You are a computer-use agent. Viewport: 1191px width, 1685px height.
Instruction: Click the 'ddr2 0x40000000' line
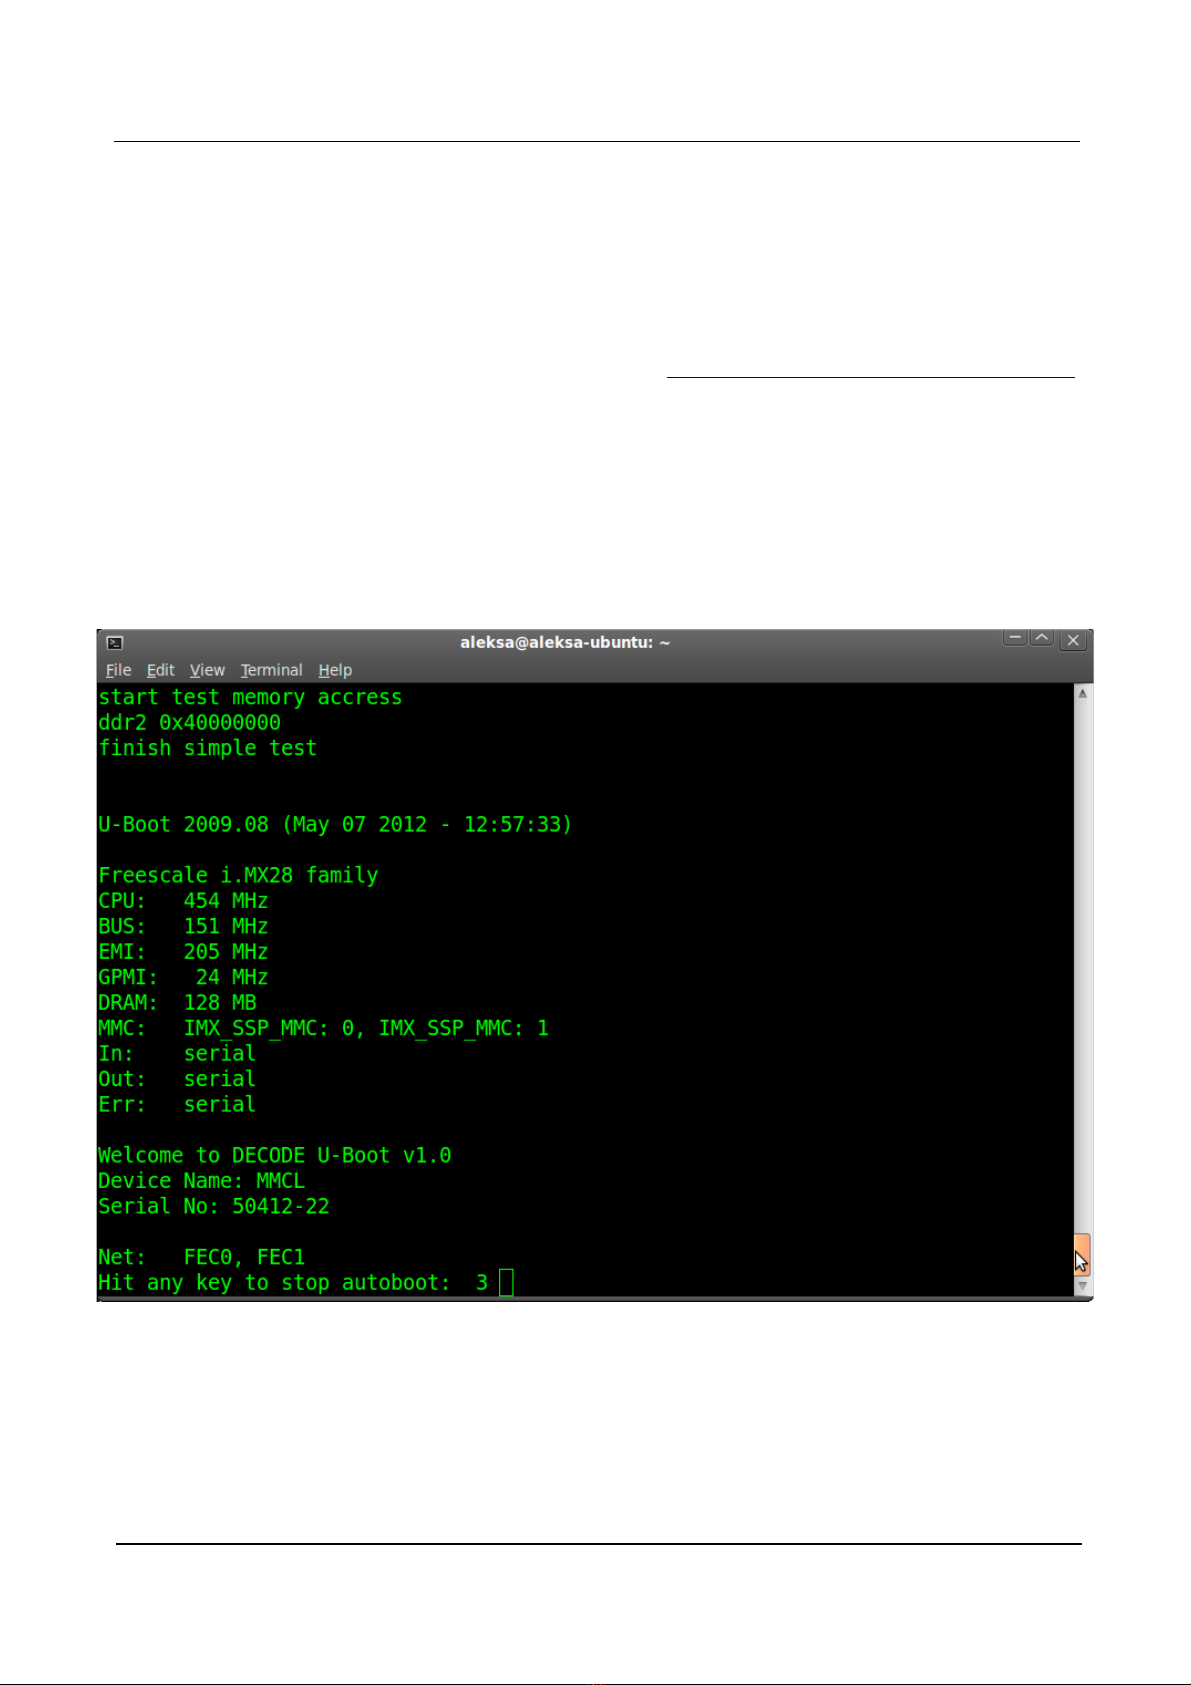[x=189, y=723]
